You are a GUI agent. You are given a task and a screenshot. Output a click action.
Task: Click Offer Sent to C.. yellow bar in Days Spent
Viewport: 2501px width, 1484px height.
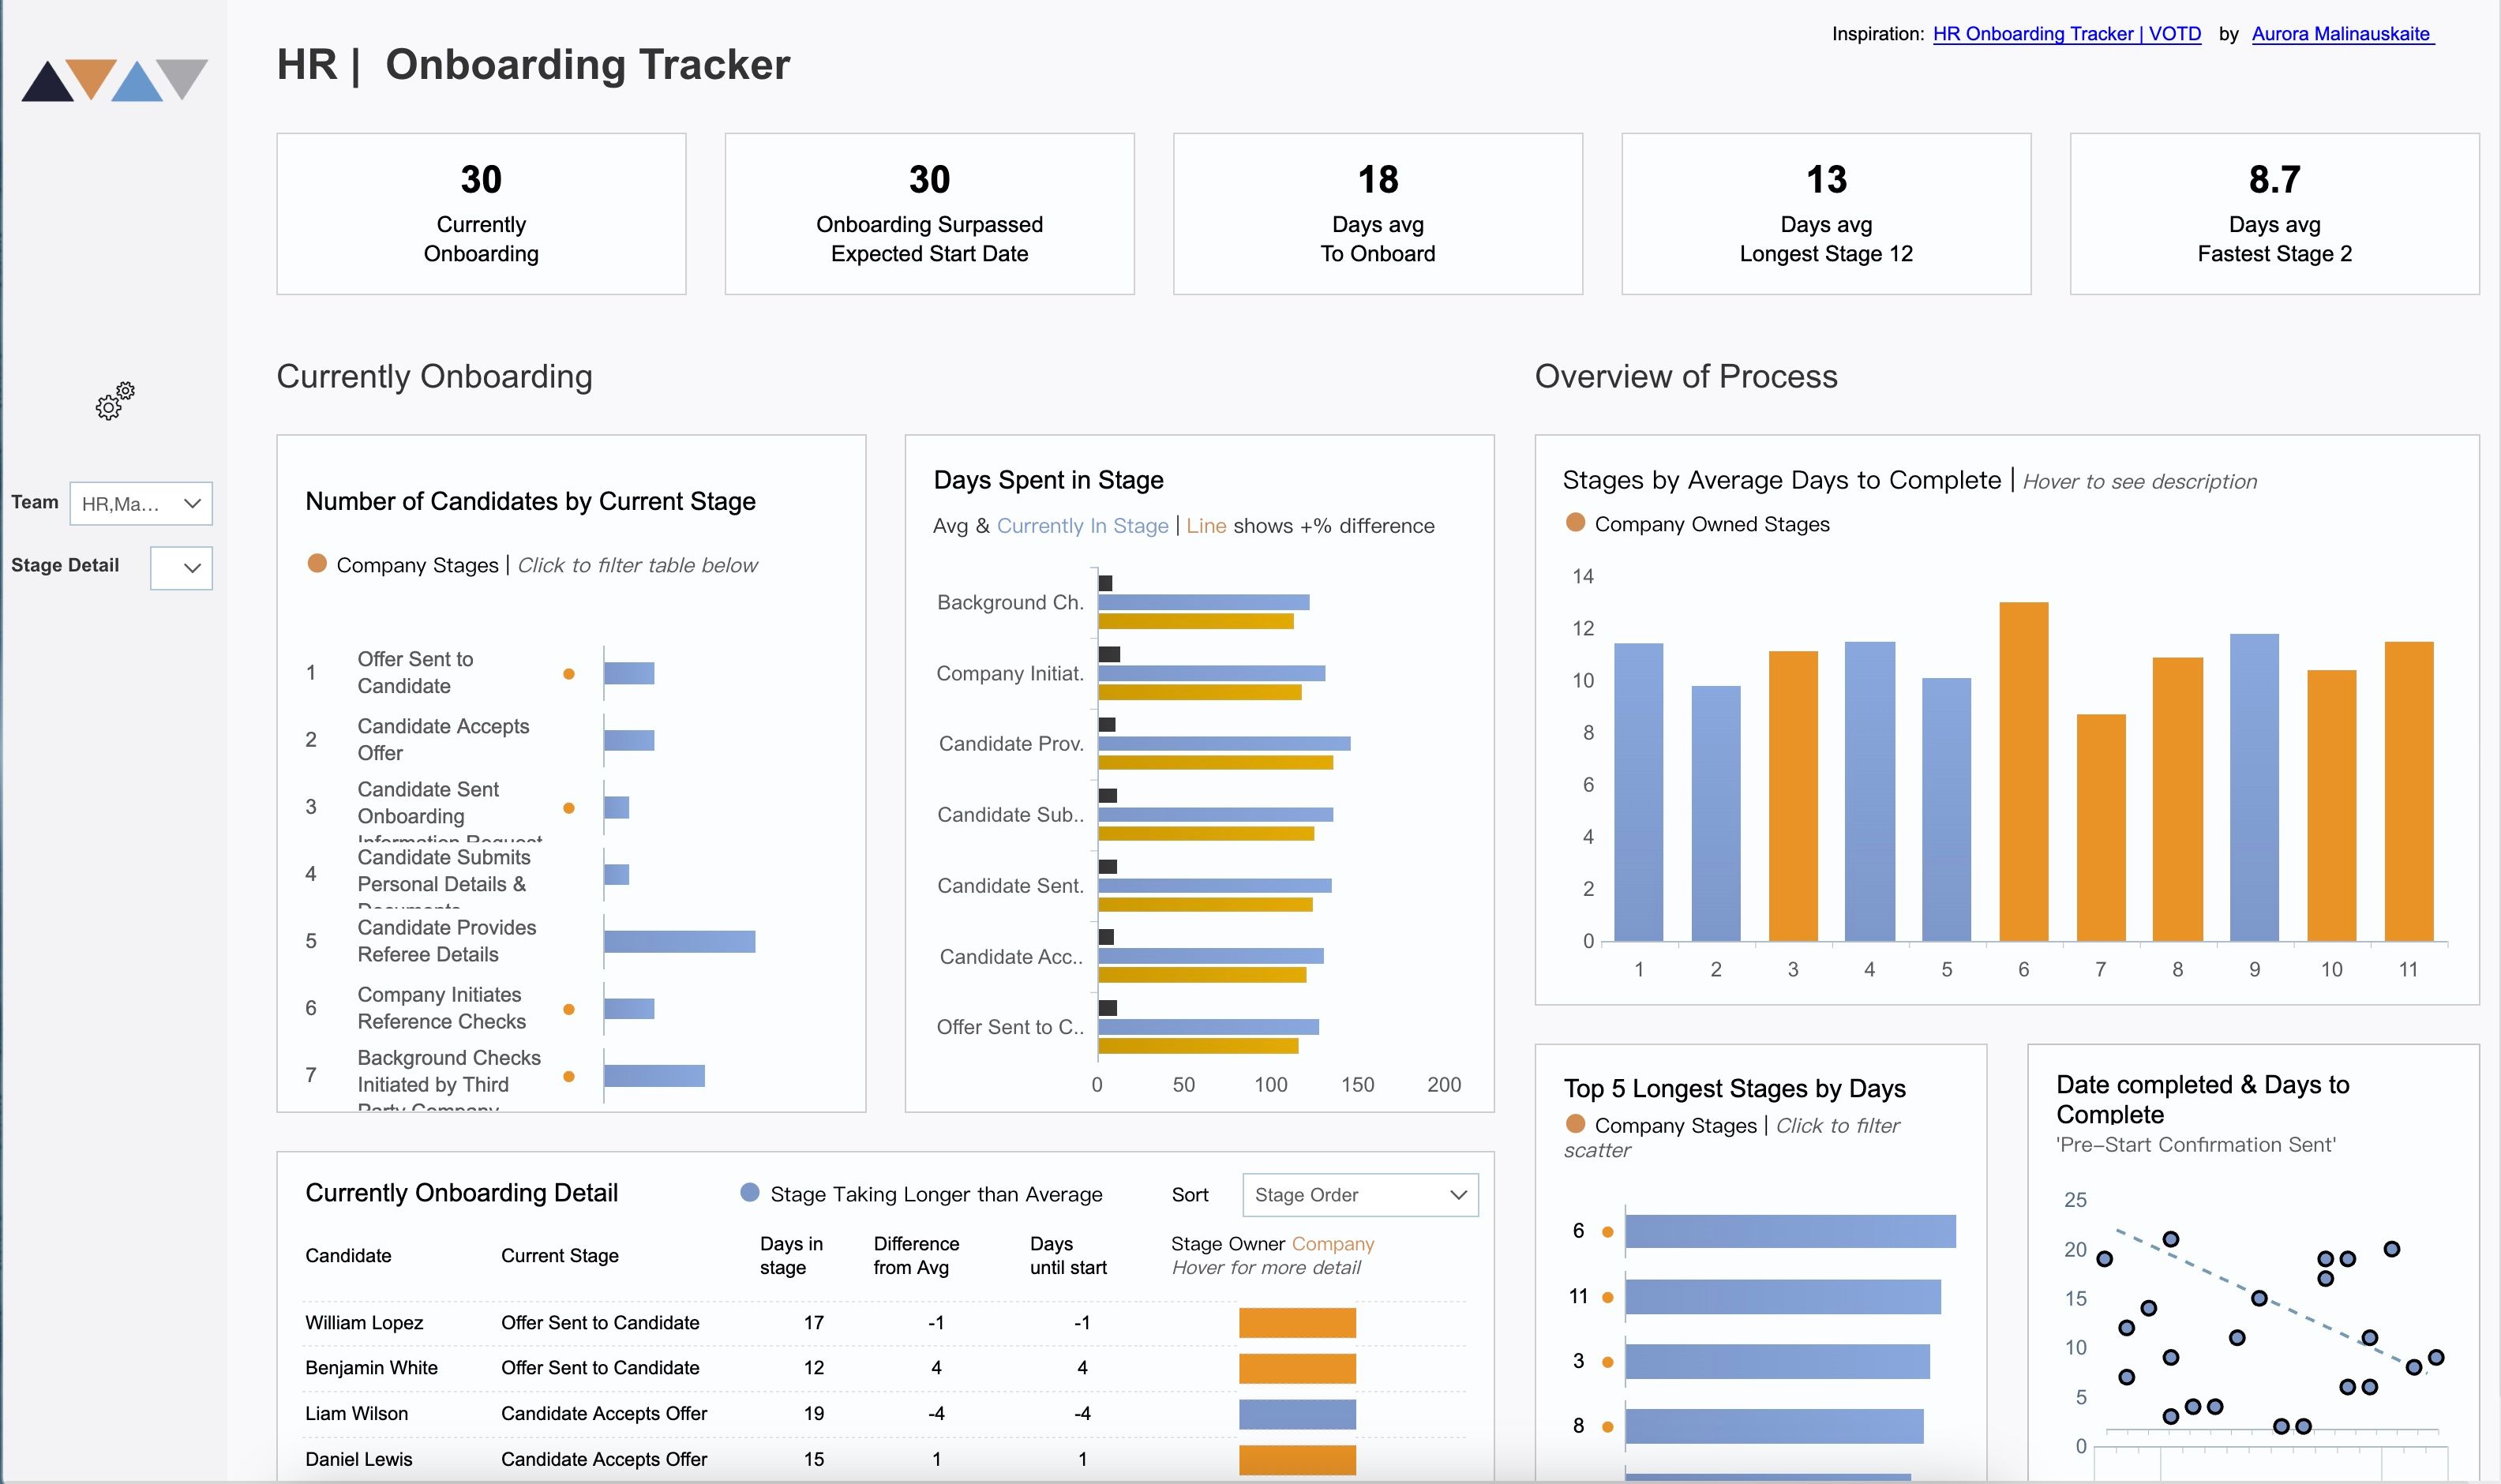tap(1198, 1046)
